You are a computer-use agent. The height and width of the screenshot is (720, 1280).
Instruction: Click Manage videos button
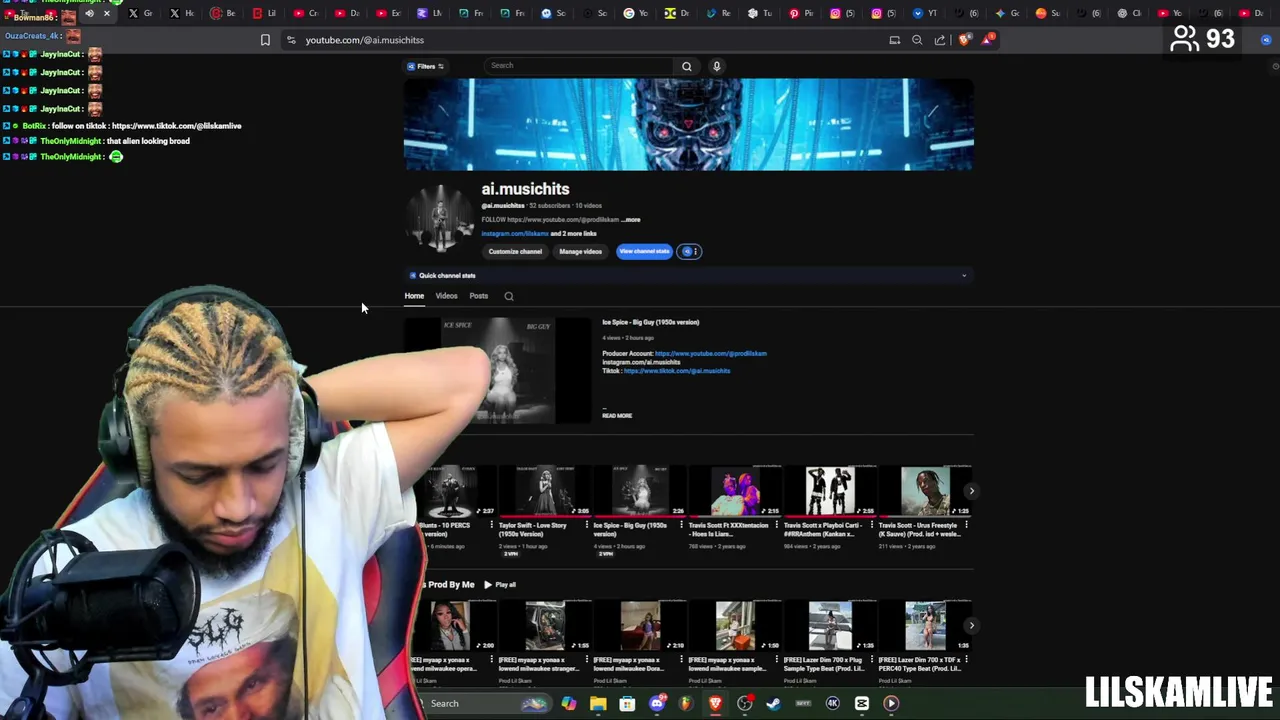click(x=580, y=251)
